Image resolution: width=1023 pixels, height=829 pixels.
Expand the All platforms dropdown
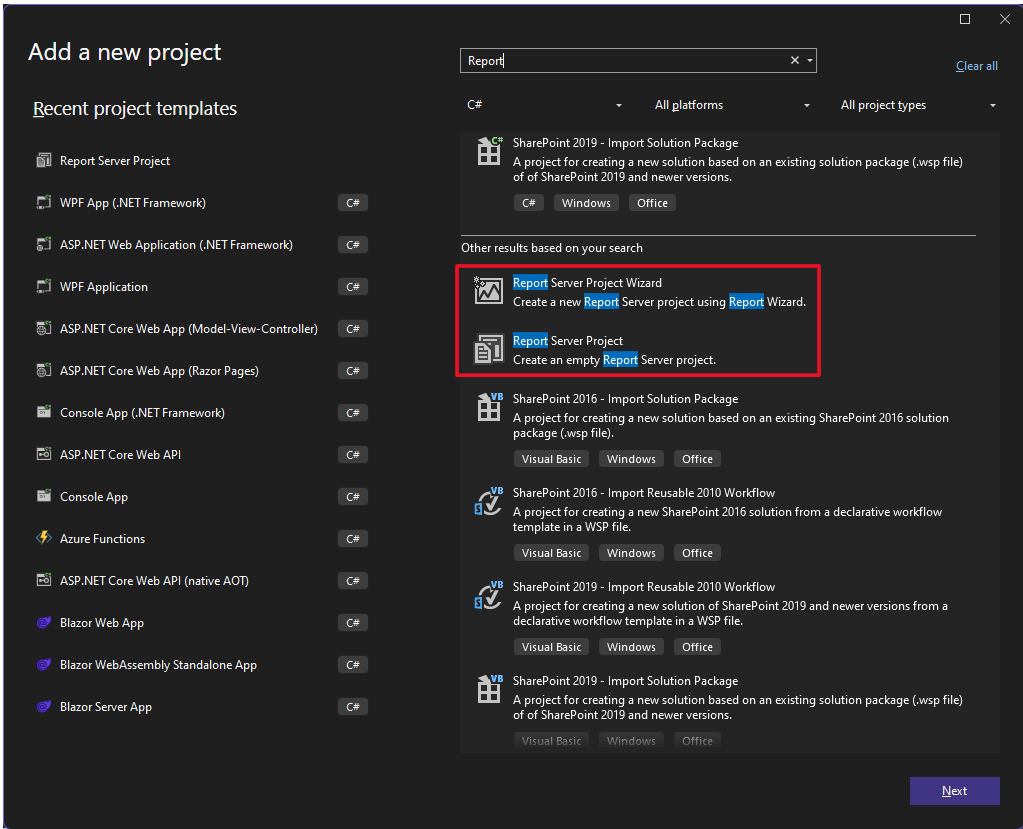pyautogui.click(x=732, y=105)
